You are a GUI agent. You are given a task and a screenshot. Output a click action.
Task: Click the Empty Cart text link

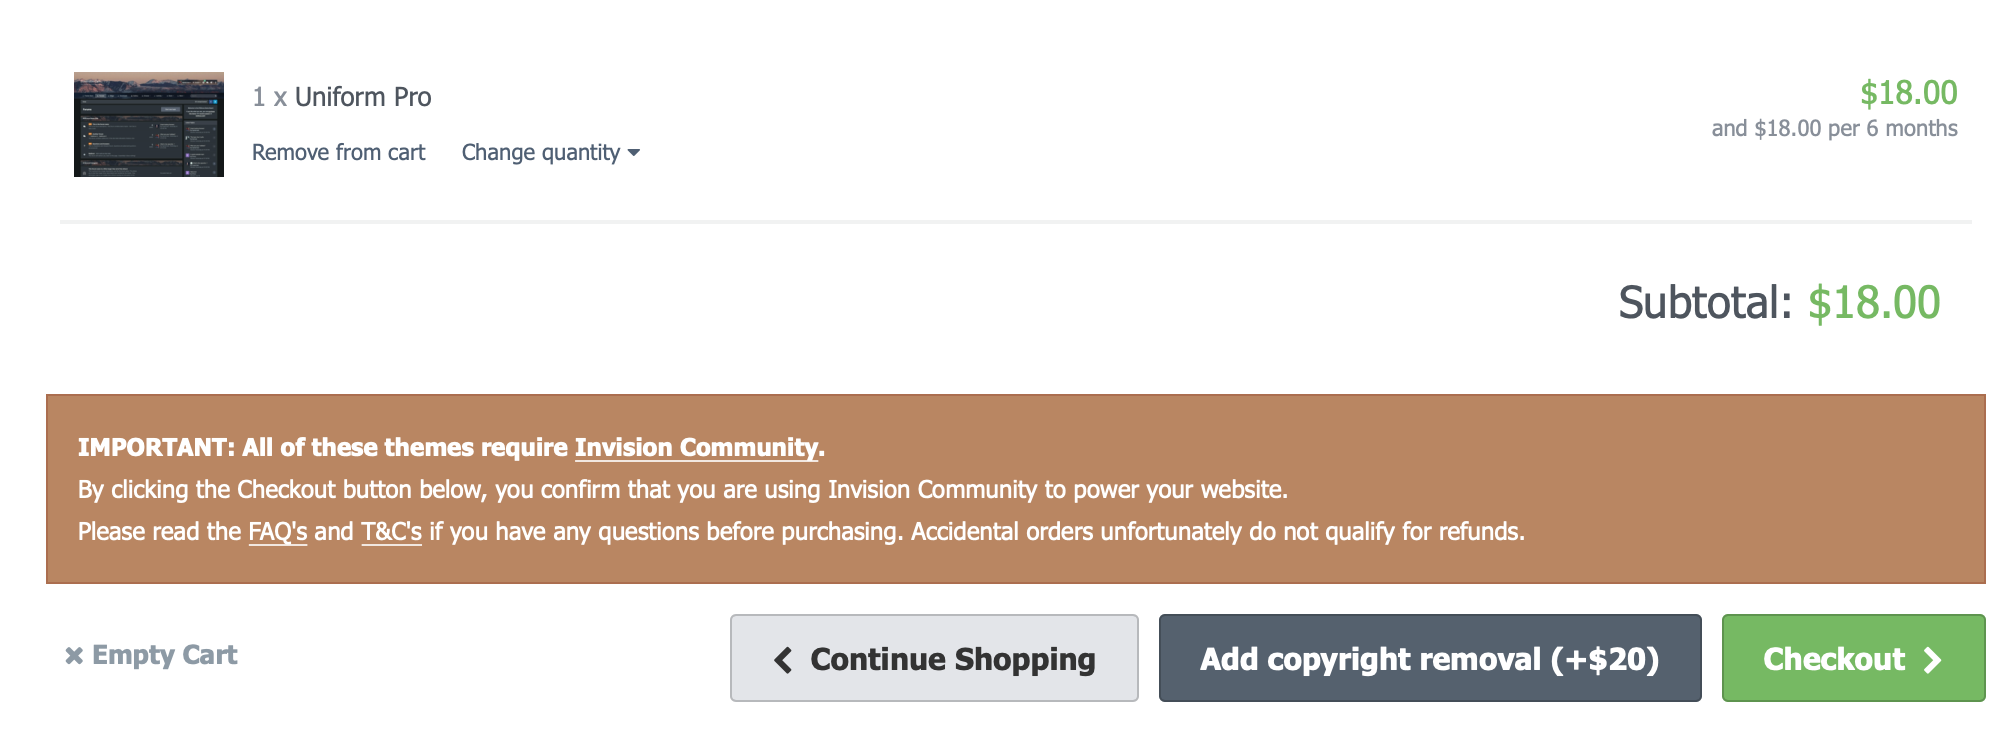tap(165, 655)
